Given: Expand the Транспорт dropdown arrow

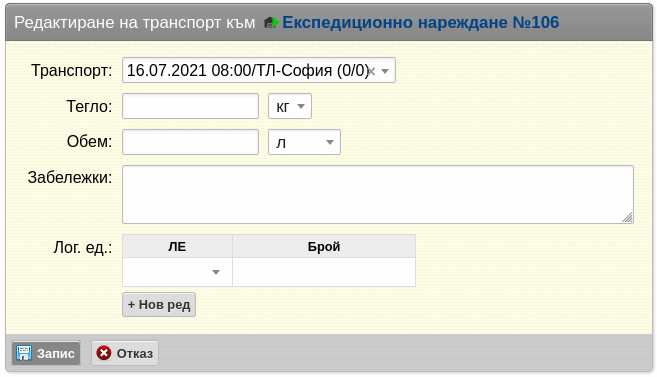Looking at the screenshot, I should [x=385, y=71].
